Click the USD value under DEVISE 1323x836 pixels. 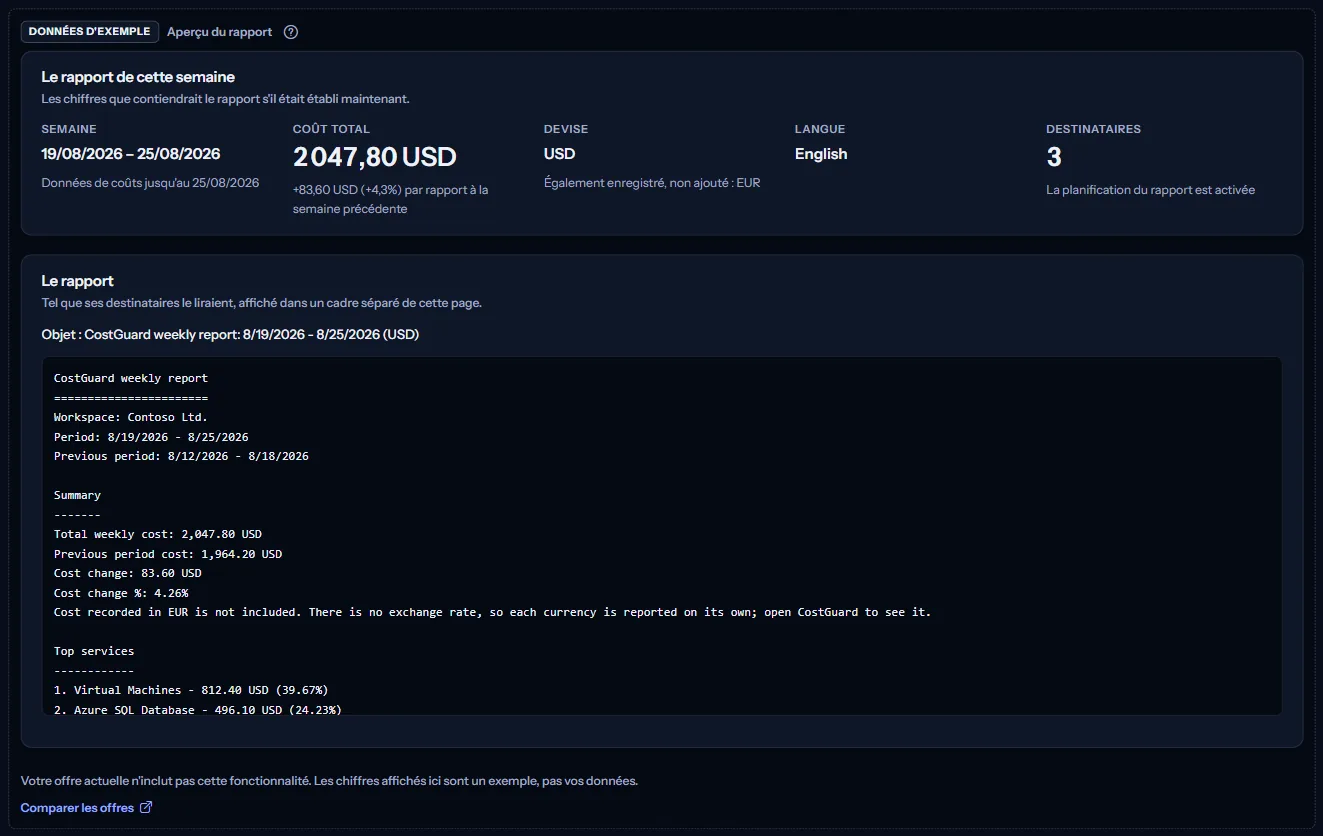559,154
